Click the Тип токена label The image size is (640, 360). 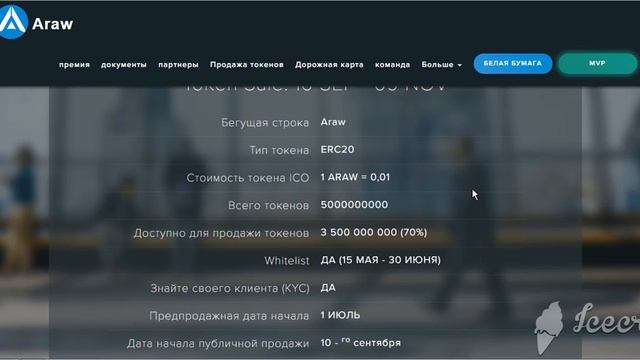pos(279,150)
